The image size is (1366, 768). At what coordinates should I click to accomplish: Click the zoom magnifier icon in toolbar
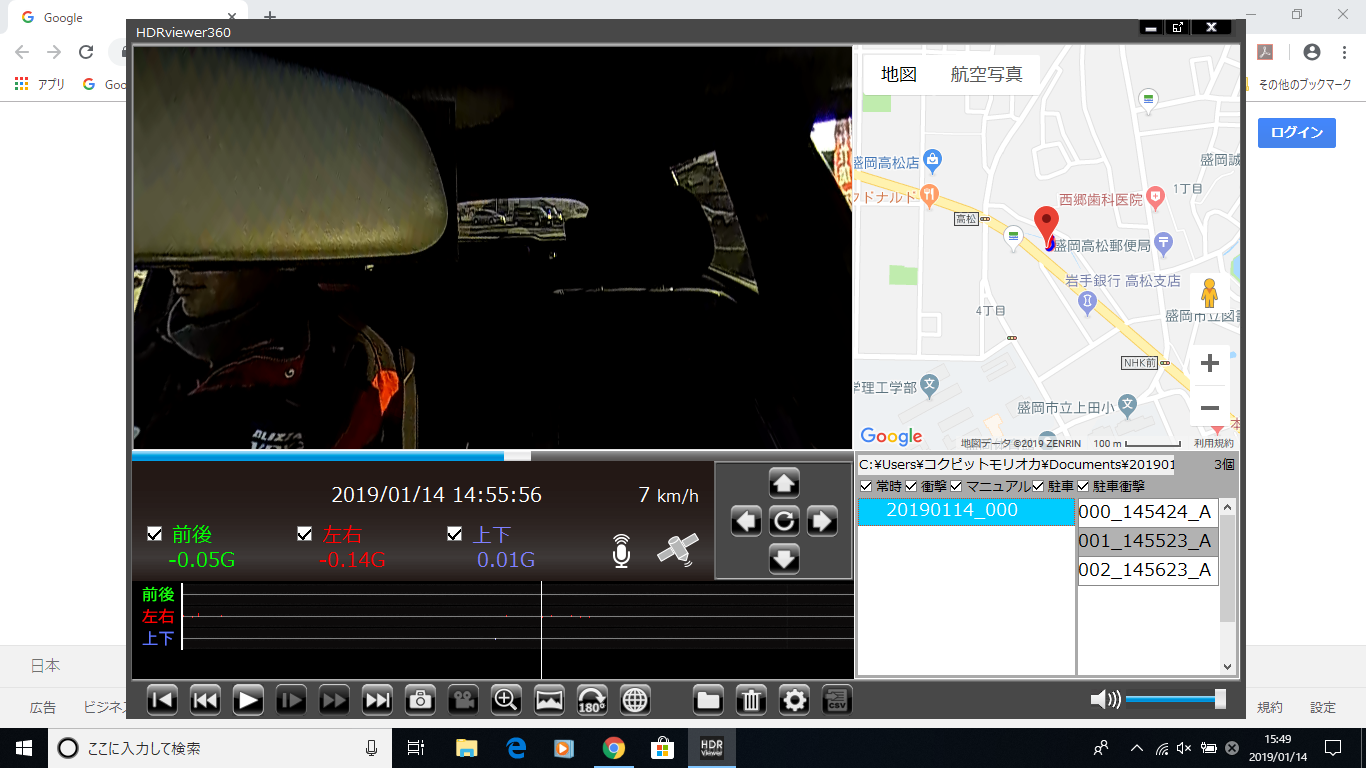click(506, 699)
